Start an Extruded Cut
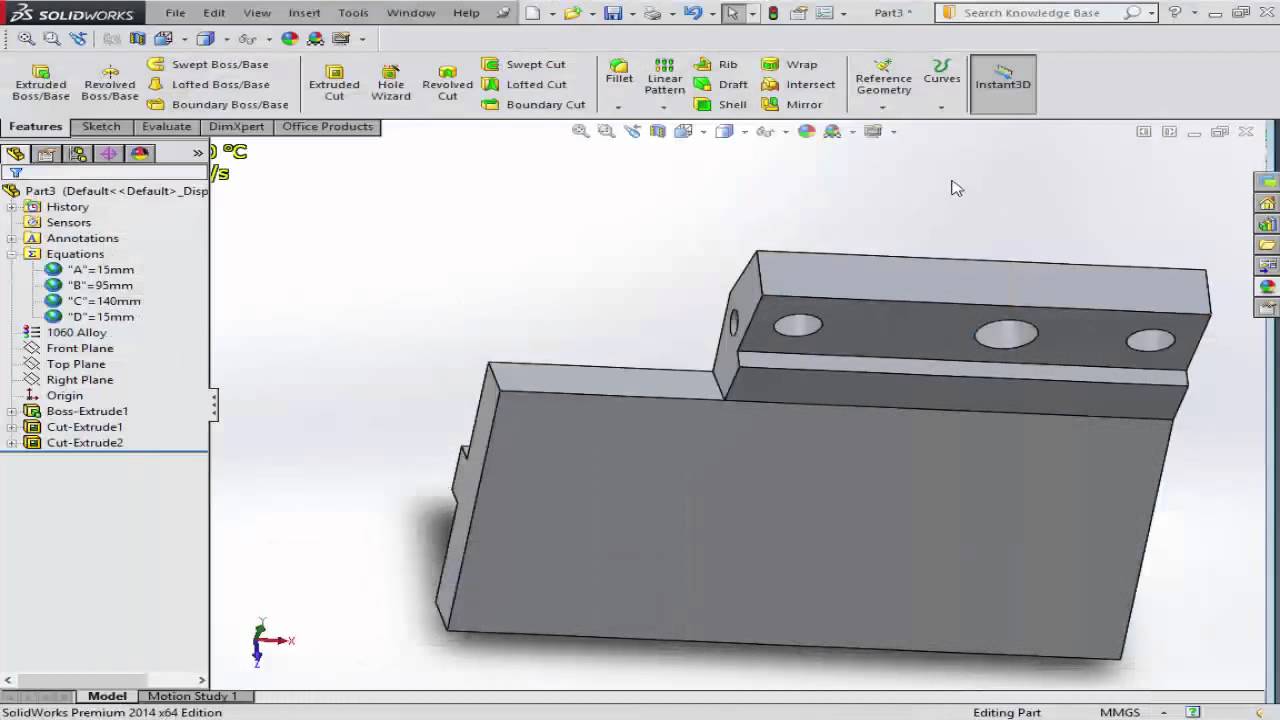This screenshot has width=1280, height=720. (334, 82)
